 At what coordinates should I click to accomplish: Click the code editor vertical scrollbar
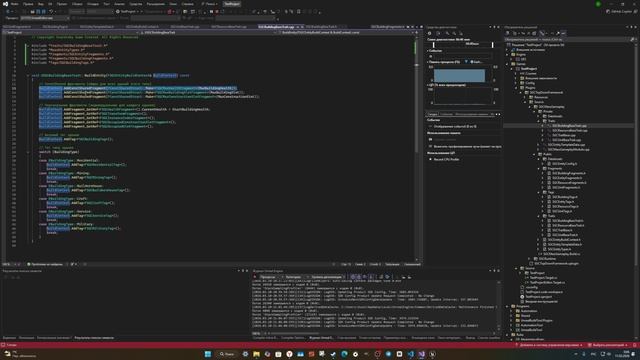pos(417,148)
